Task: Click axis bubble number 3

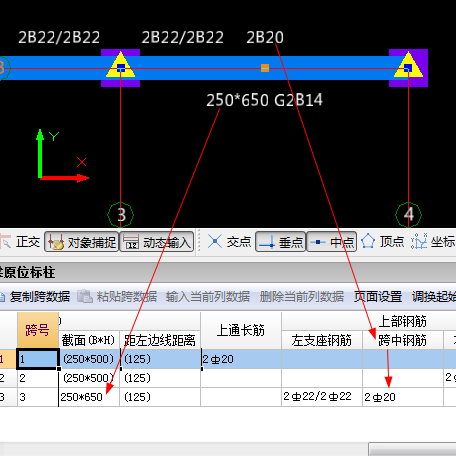Action: 121,215
